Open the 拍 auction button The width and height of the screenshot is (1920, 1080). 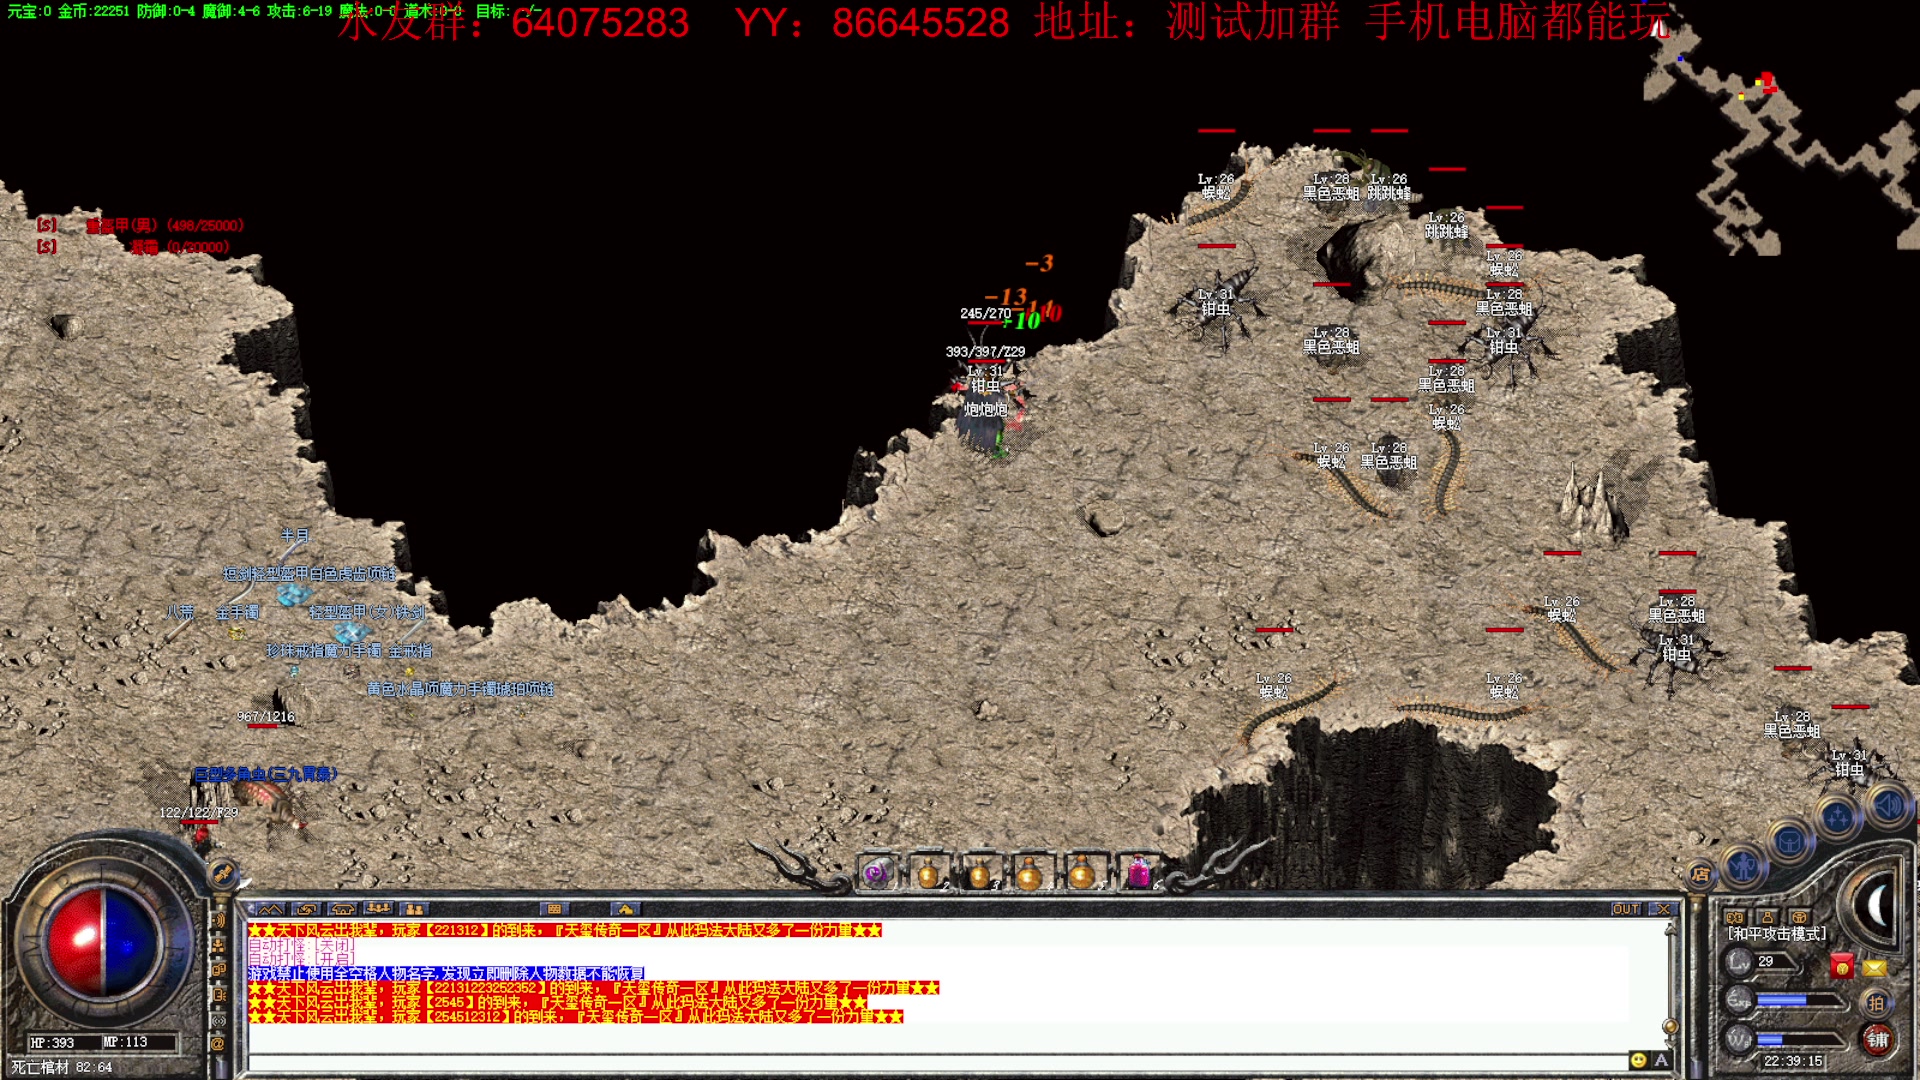click(x=1876, y=1003)
